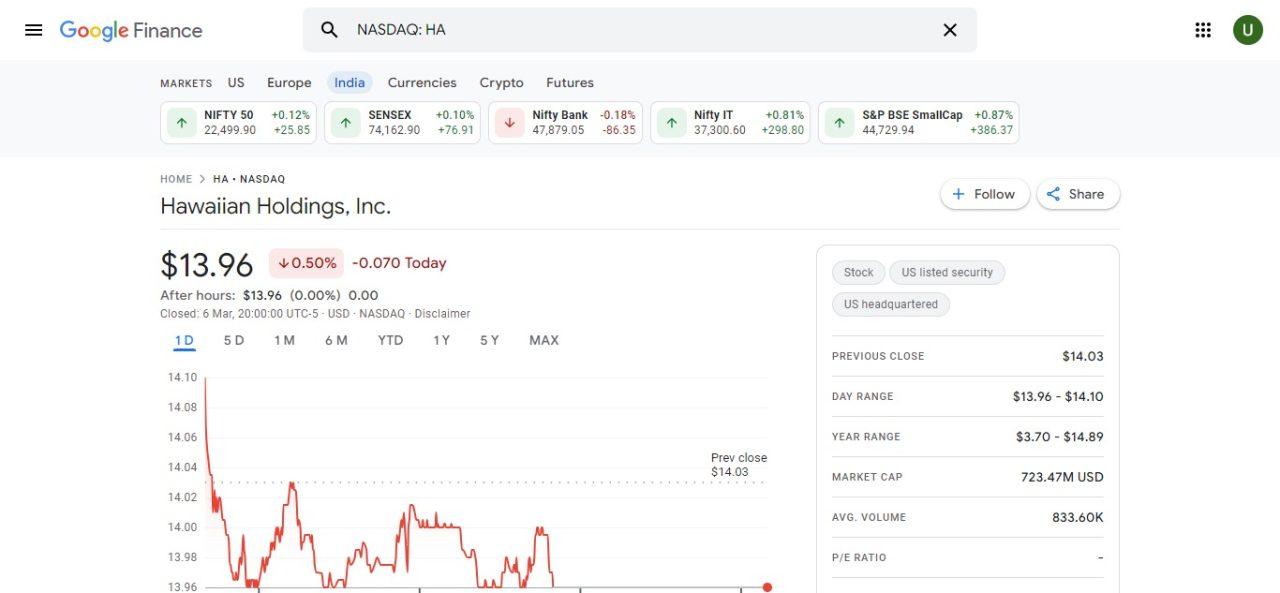Screen dimensions: 1280x593
Task: Switch to Currencies markets tab
Action: click(x=422, y=83)
